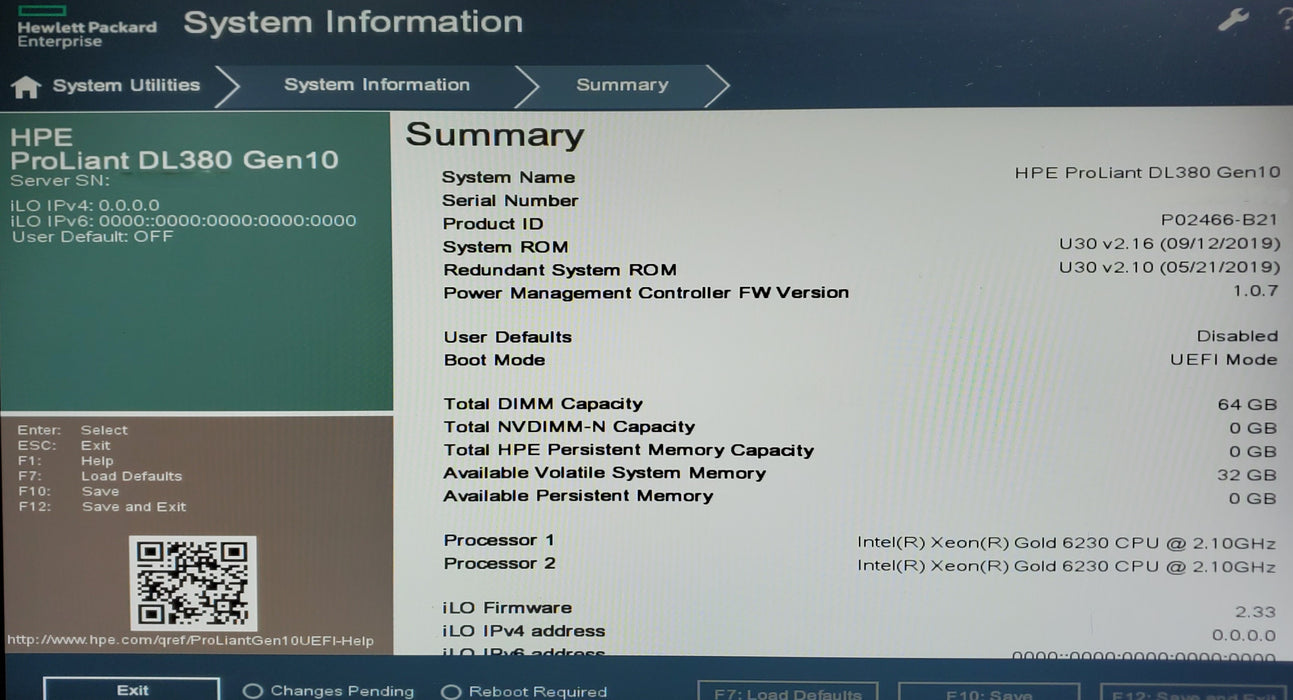Click F10: Save sidebar shortcut hint
1293x700 pixels.
point(68,492)
